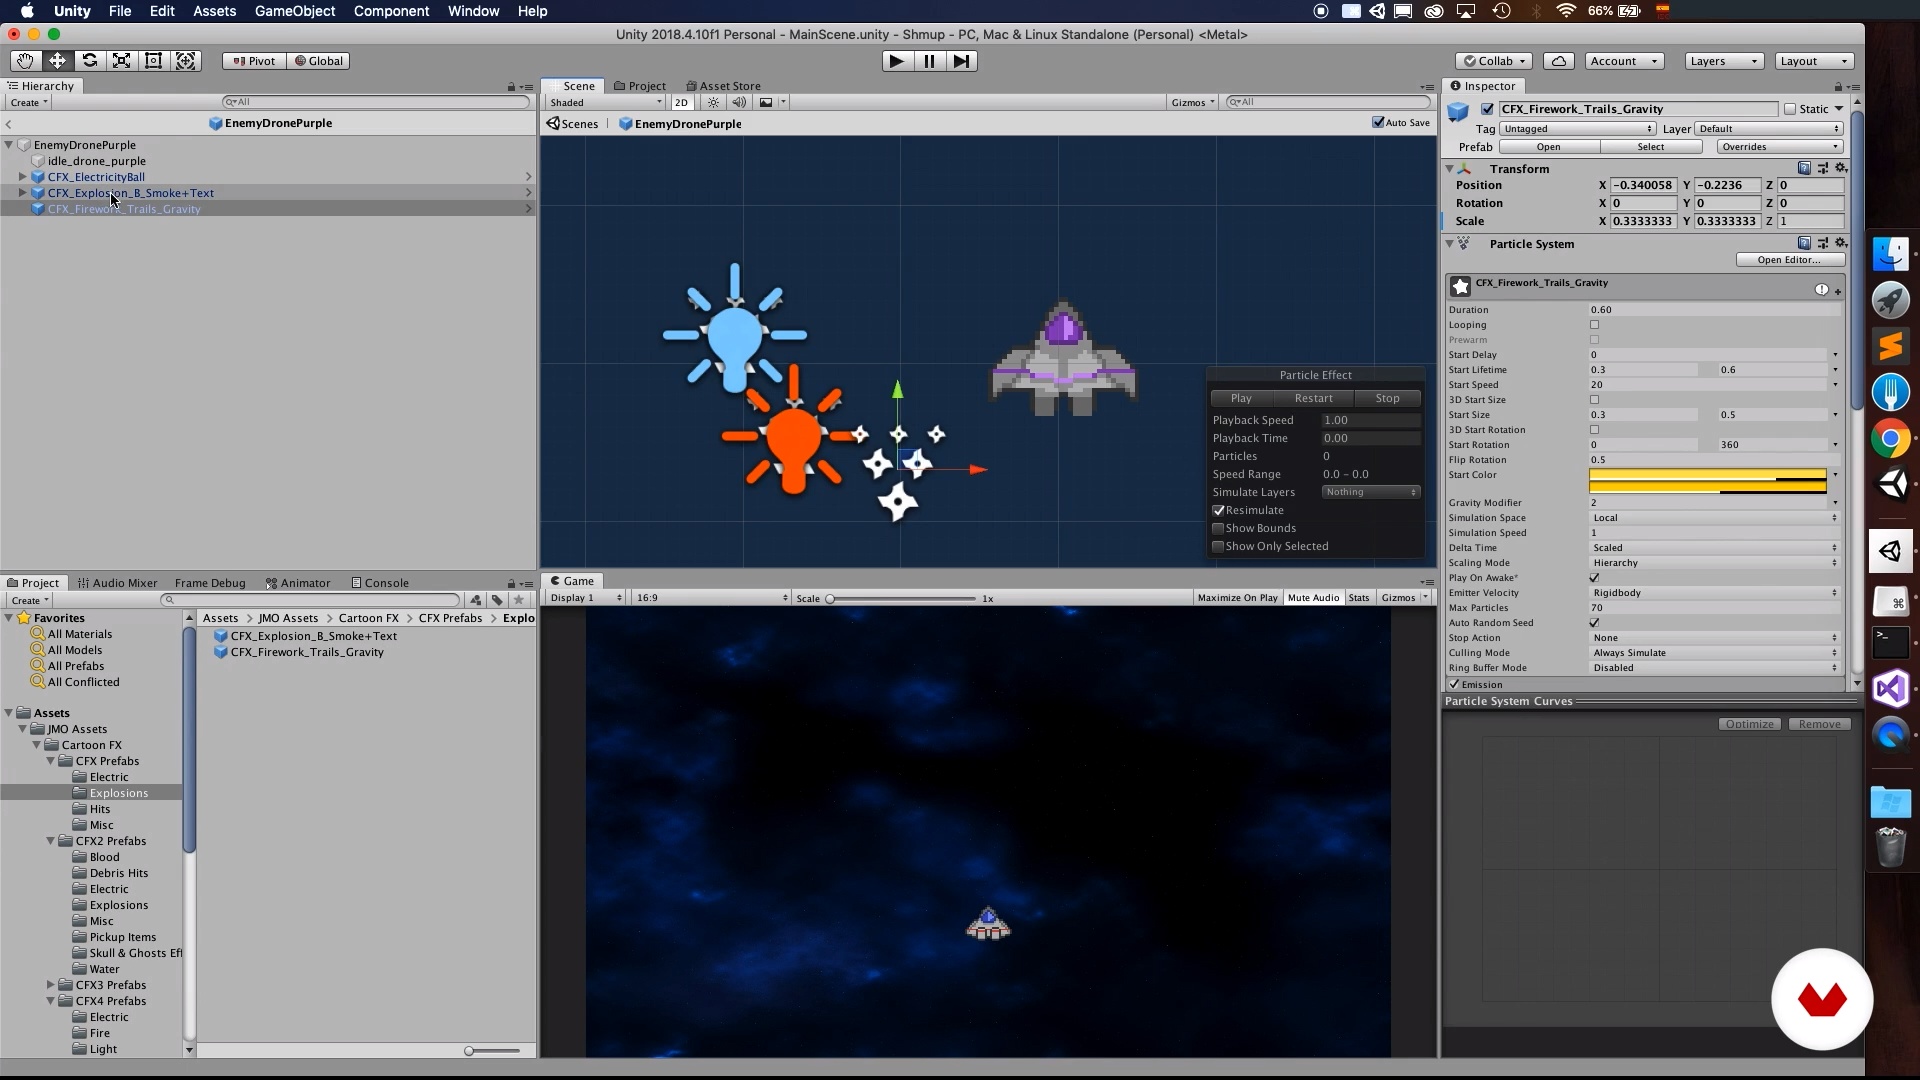
Task: Uncheck Resimulate in Particle Effect
Action: [x=1218, y=510]
